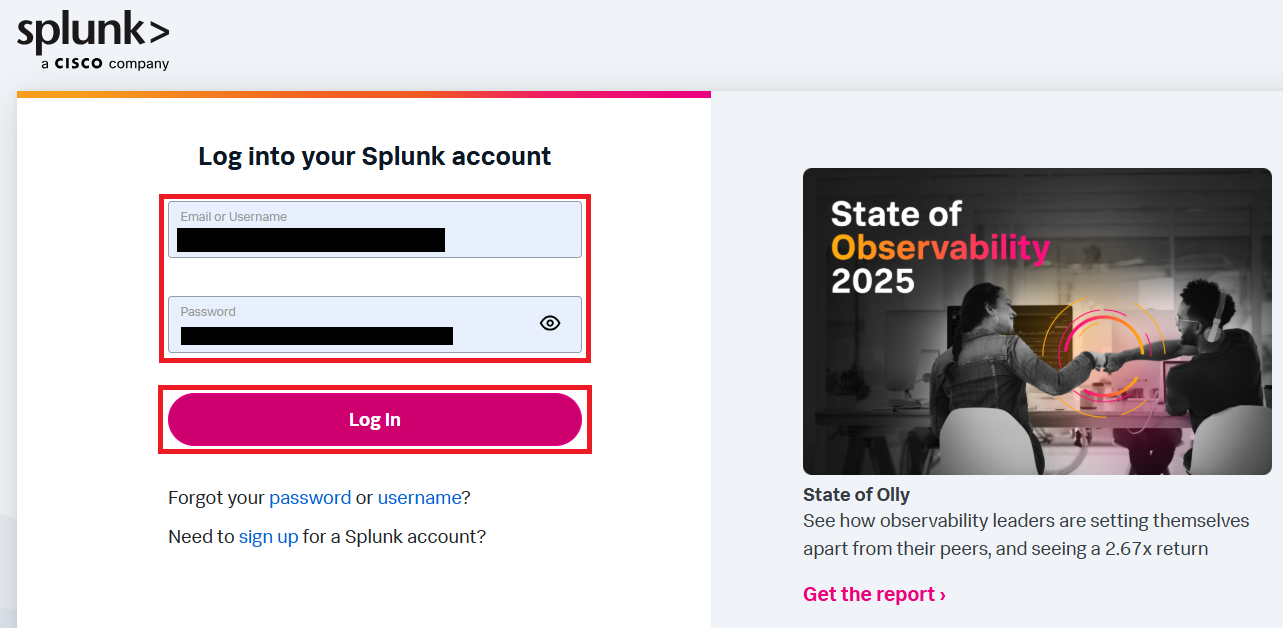
Task: Click the Observability title text in the banner
Action: (940, 247)
